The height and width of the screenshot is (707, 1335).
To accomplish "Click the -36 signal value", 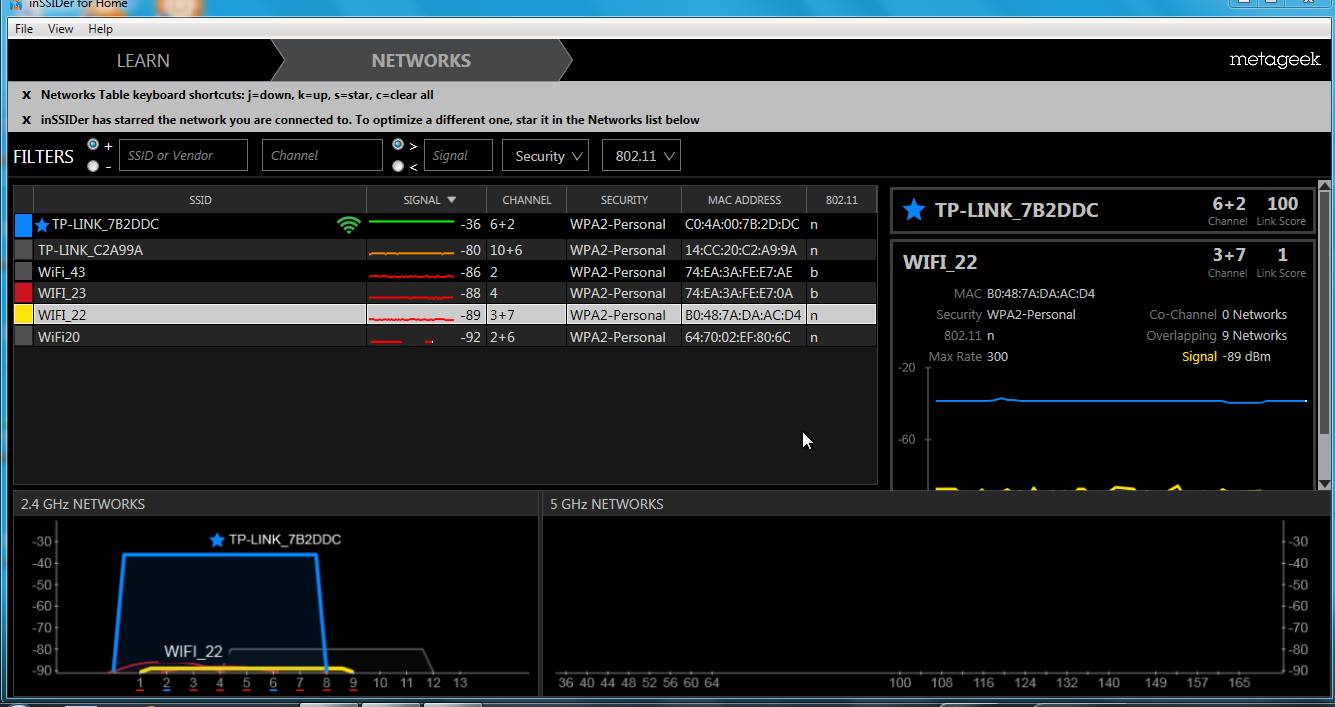I will tap(470, 225).
